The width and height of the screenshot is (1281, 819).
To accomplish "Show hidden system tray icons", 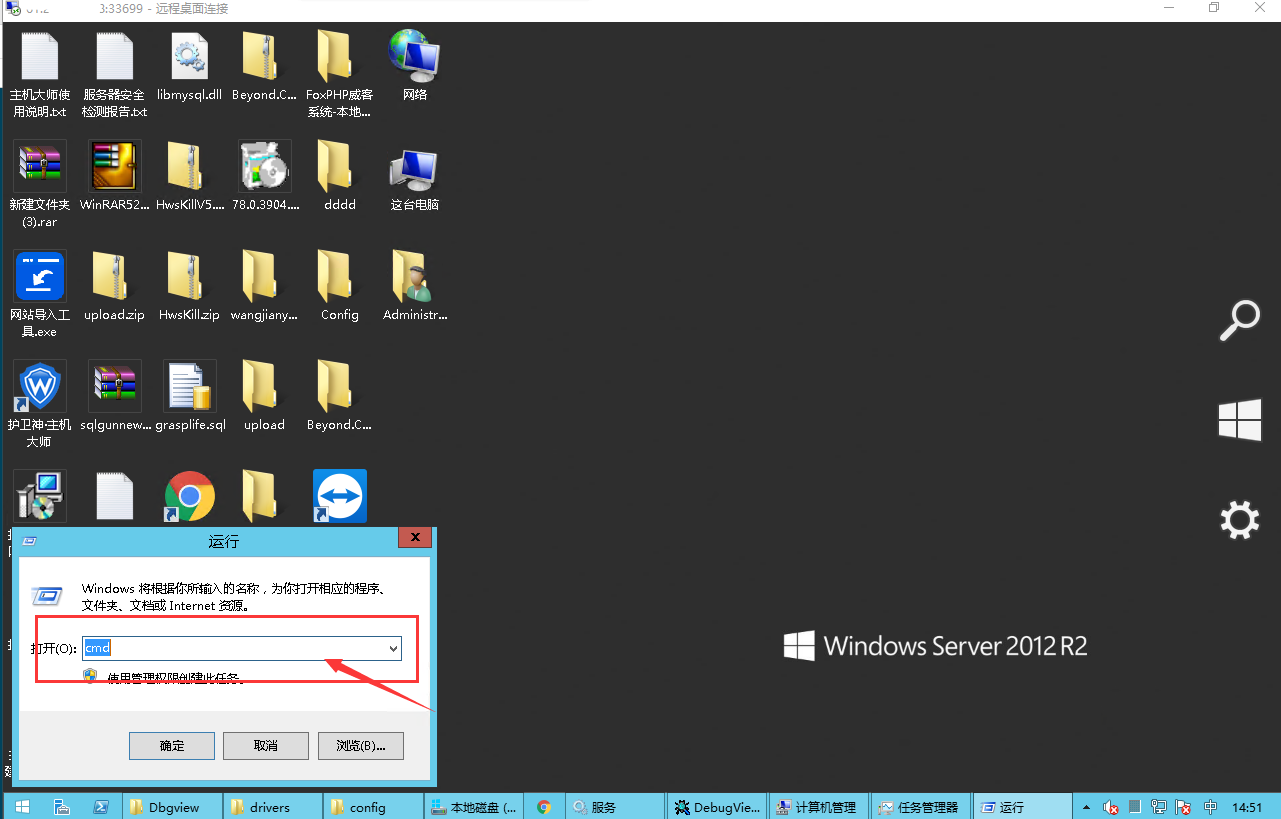I will click(1087, 807).
